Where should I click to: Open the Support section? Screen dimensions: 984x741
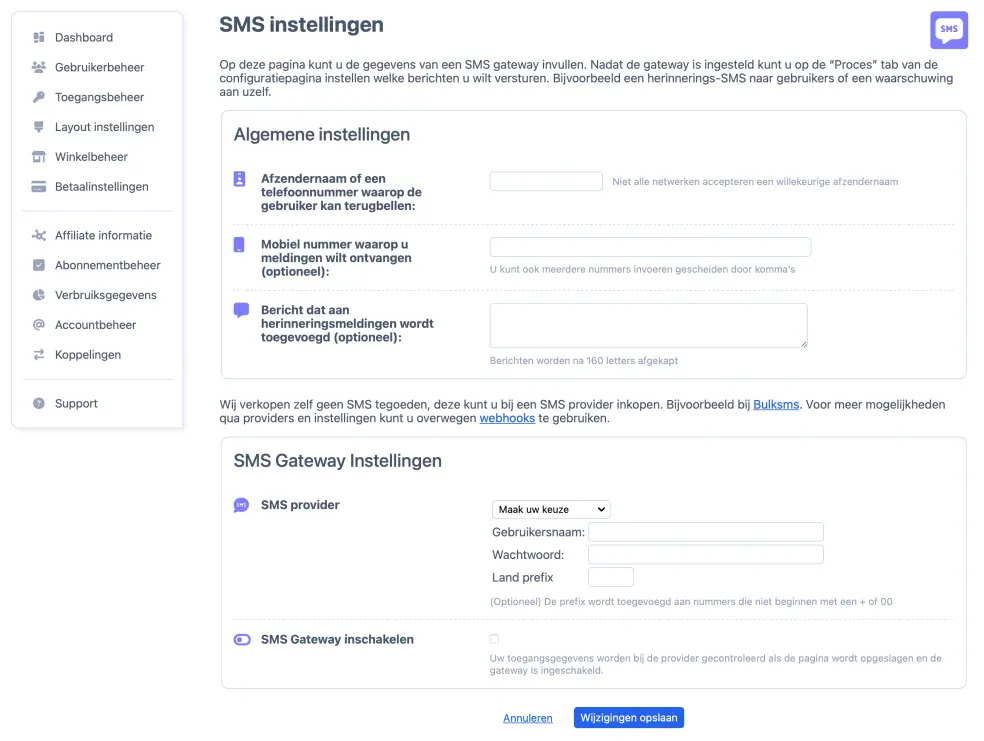(39, 403)
